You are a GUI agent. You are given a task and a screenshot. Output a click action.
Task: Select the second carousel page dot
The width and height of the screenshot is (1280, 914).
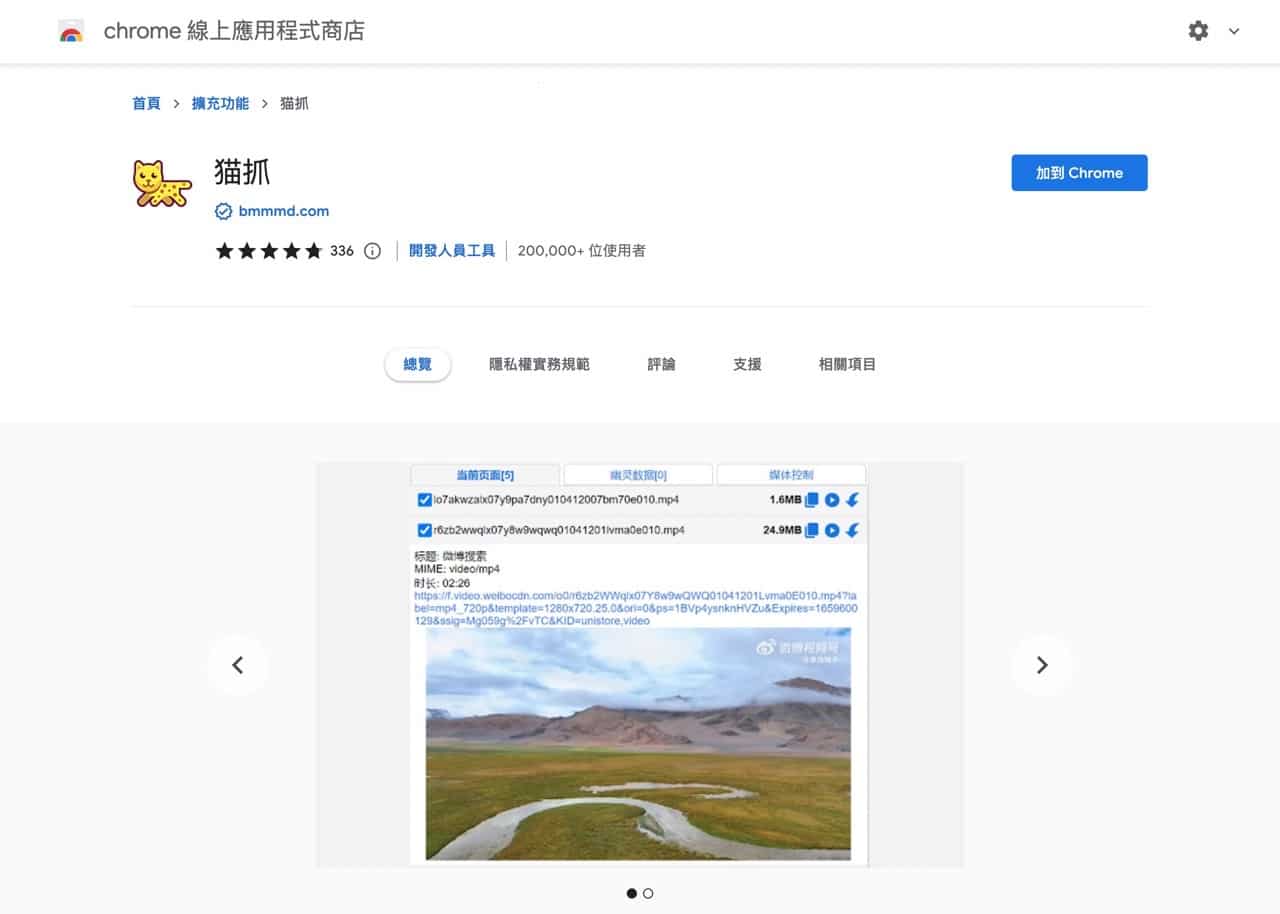pyautogui.click(x=648, y=893)
